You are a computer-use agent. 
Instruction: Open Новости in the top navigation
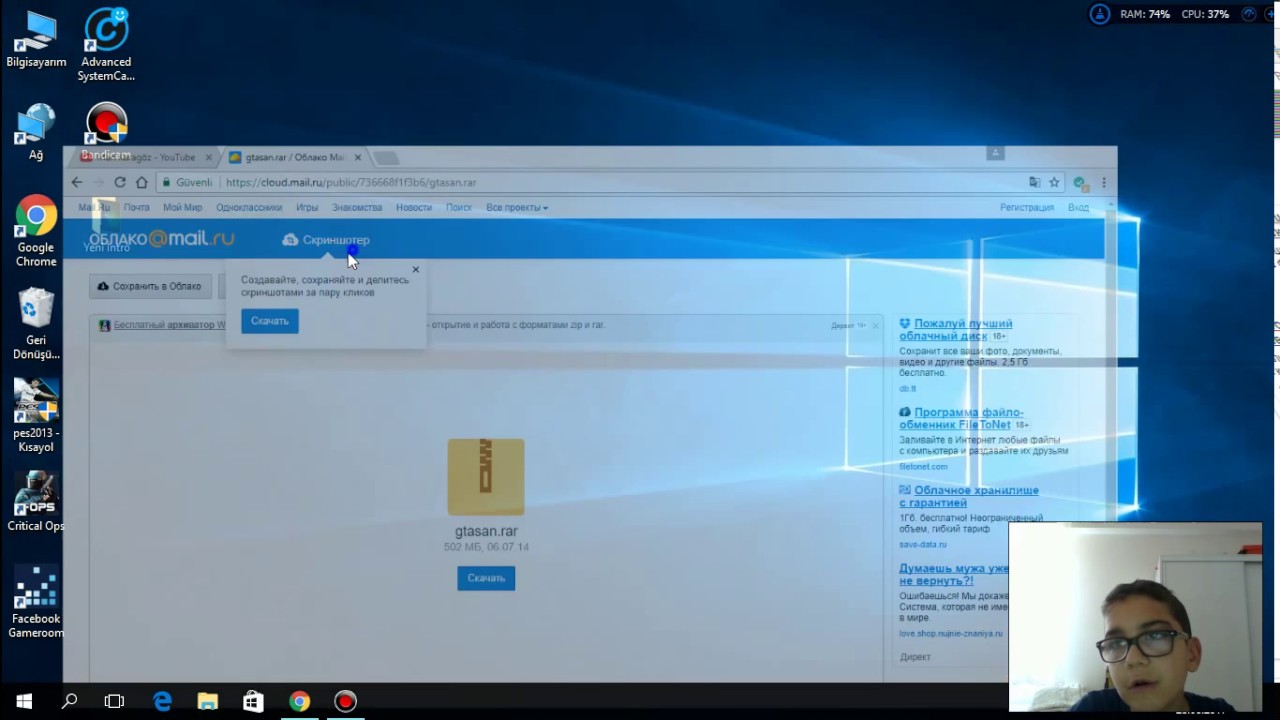coord(414,207)
